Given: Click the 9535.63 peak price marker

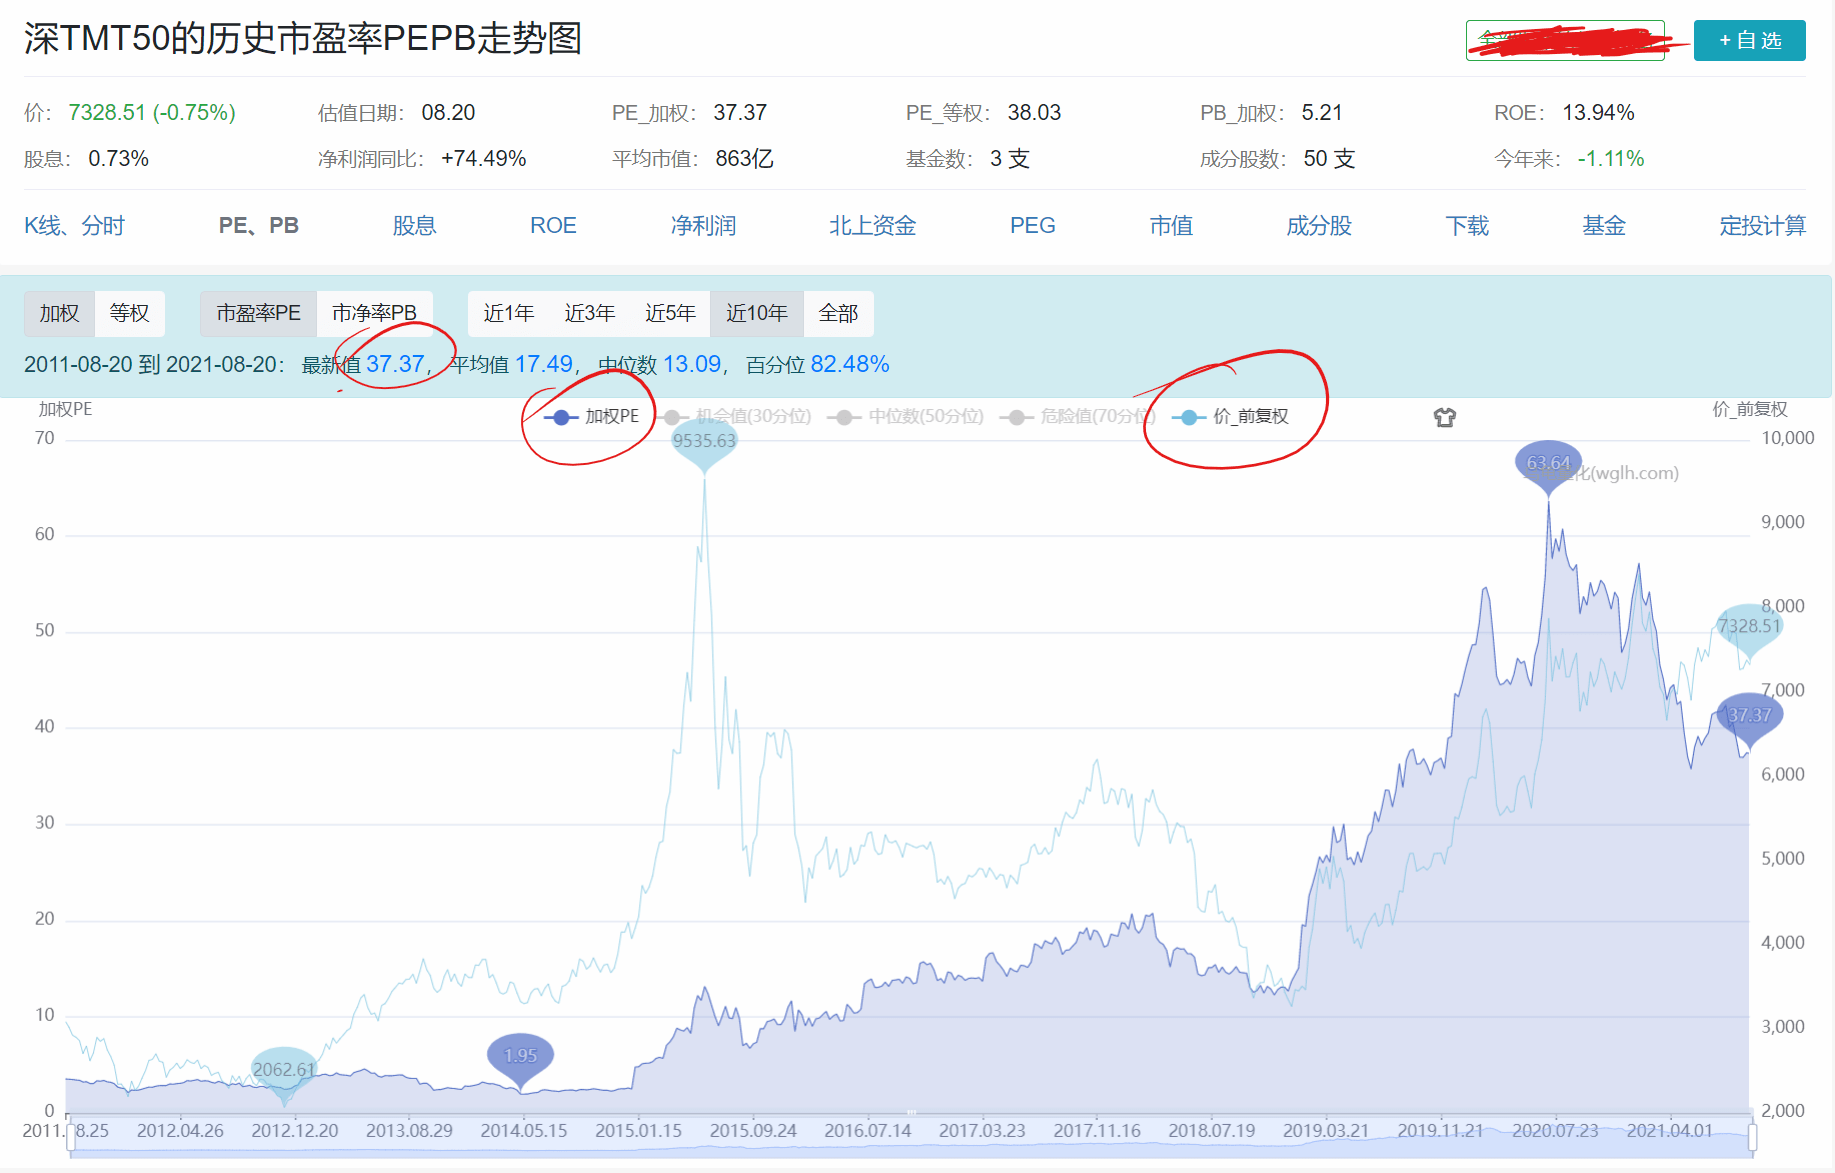Looking at the screenshot, I should point(704,441).
